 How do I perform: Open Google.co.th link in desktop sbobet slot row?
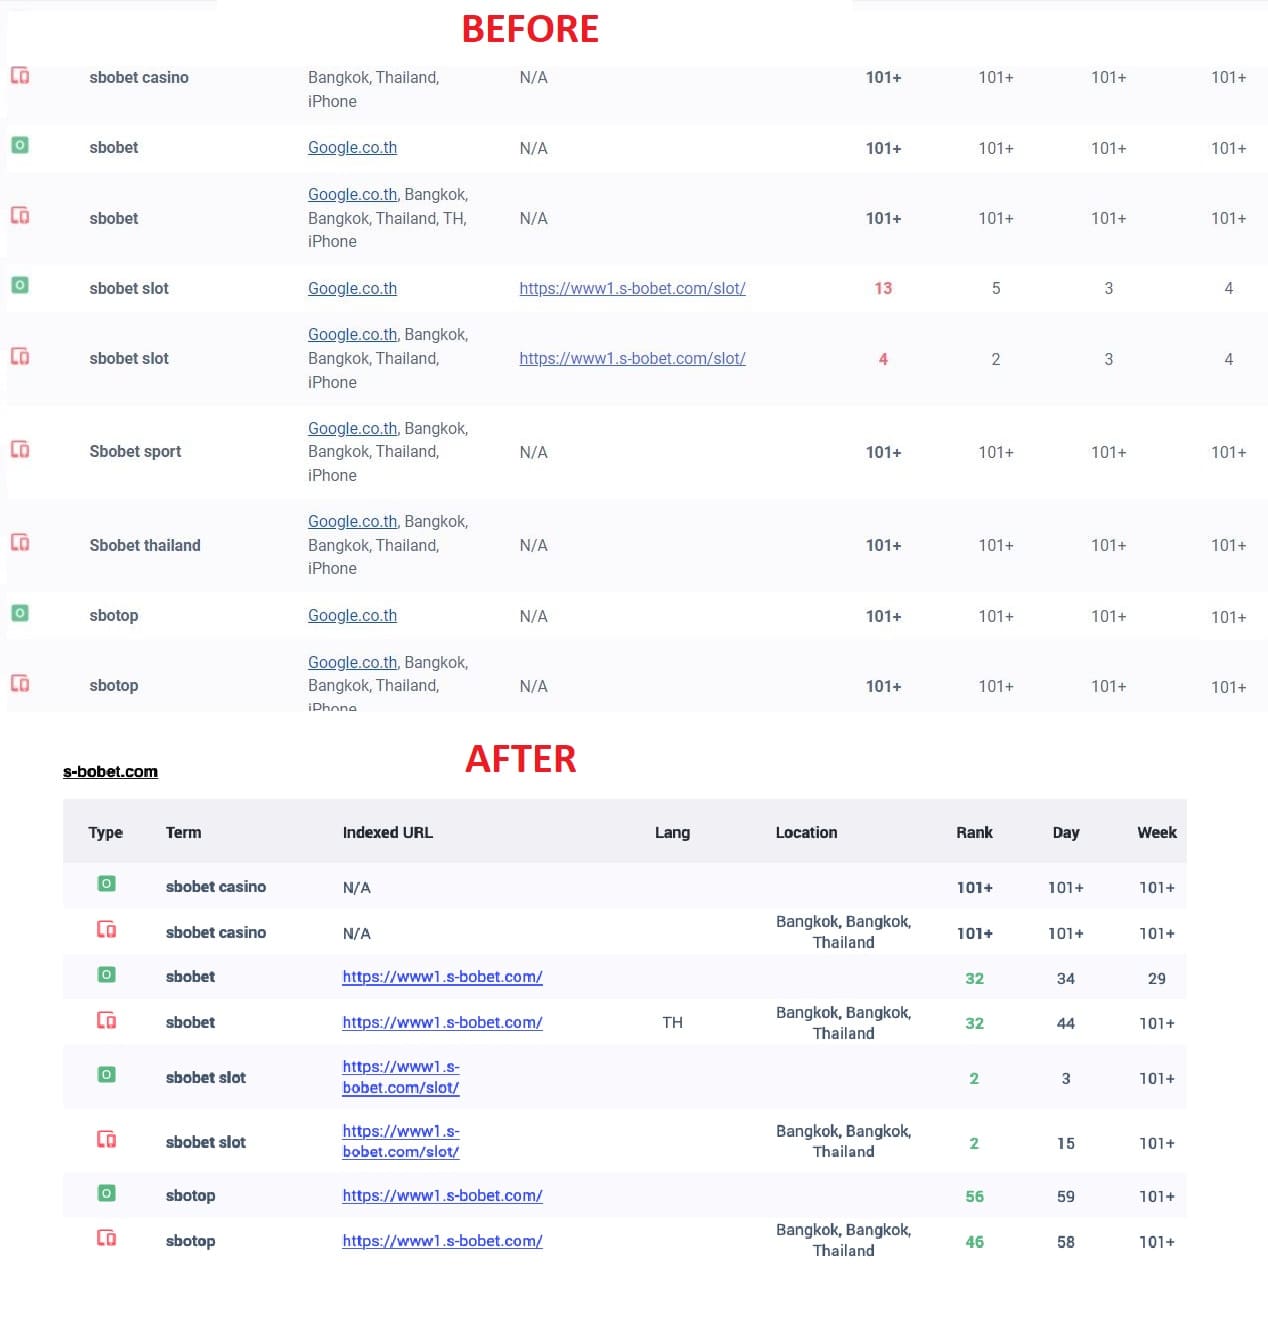click(x=352, y=289)
